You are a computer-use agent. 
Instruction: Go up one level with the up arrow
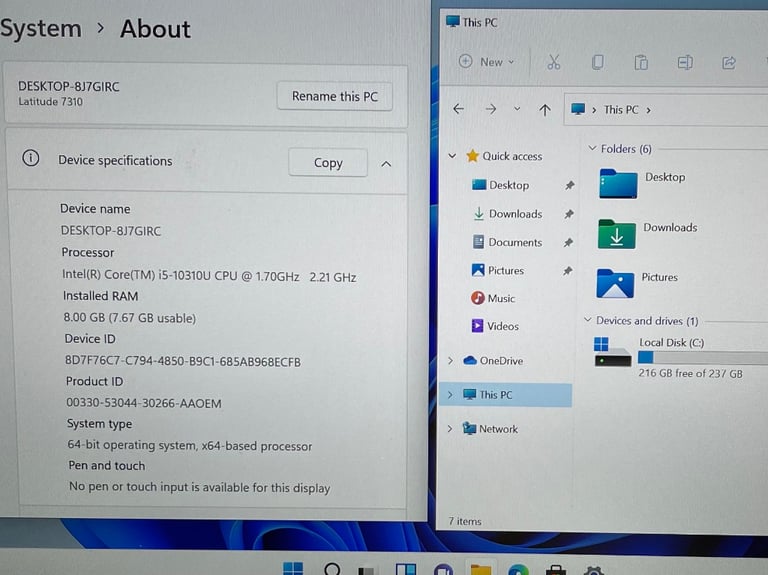click(545, 110)
